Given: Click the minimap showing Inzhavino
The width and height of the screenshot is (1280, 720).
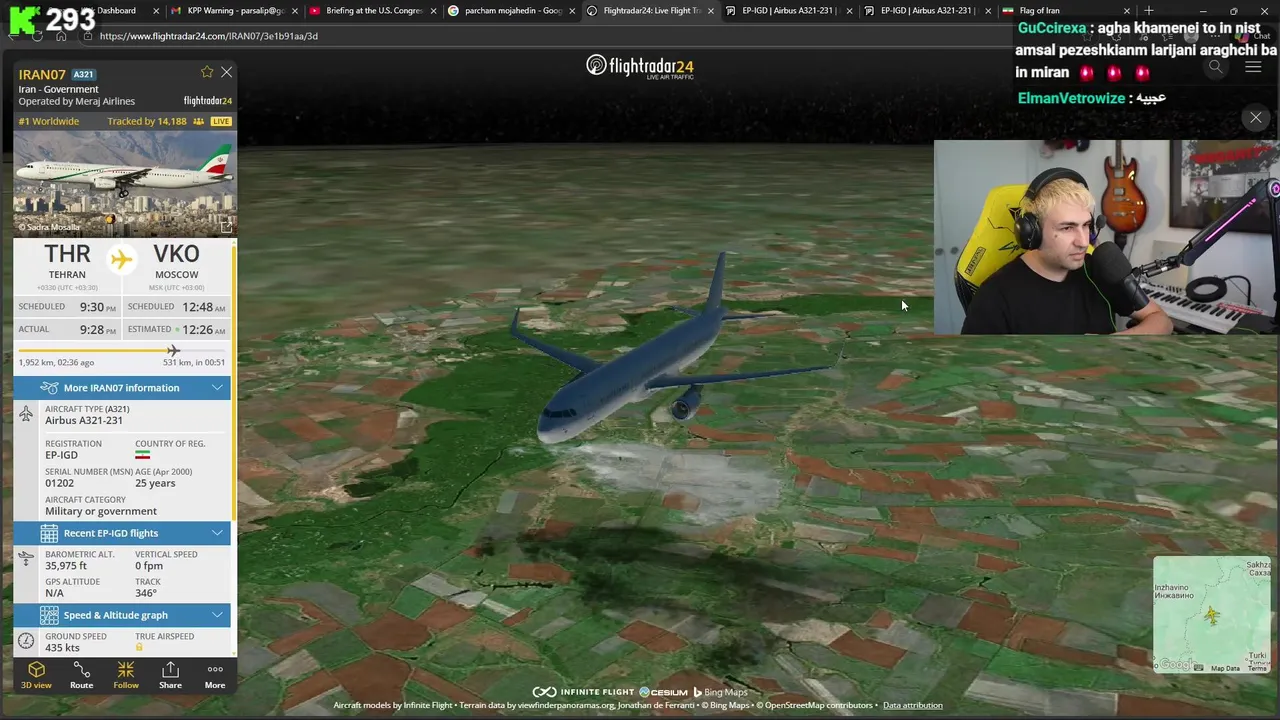Looking at the screenshot, I should [x=1212, y=615].
